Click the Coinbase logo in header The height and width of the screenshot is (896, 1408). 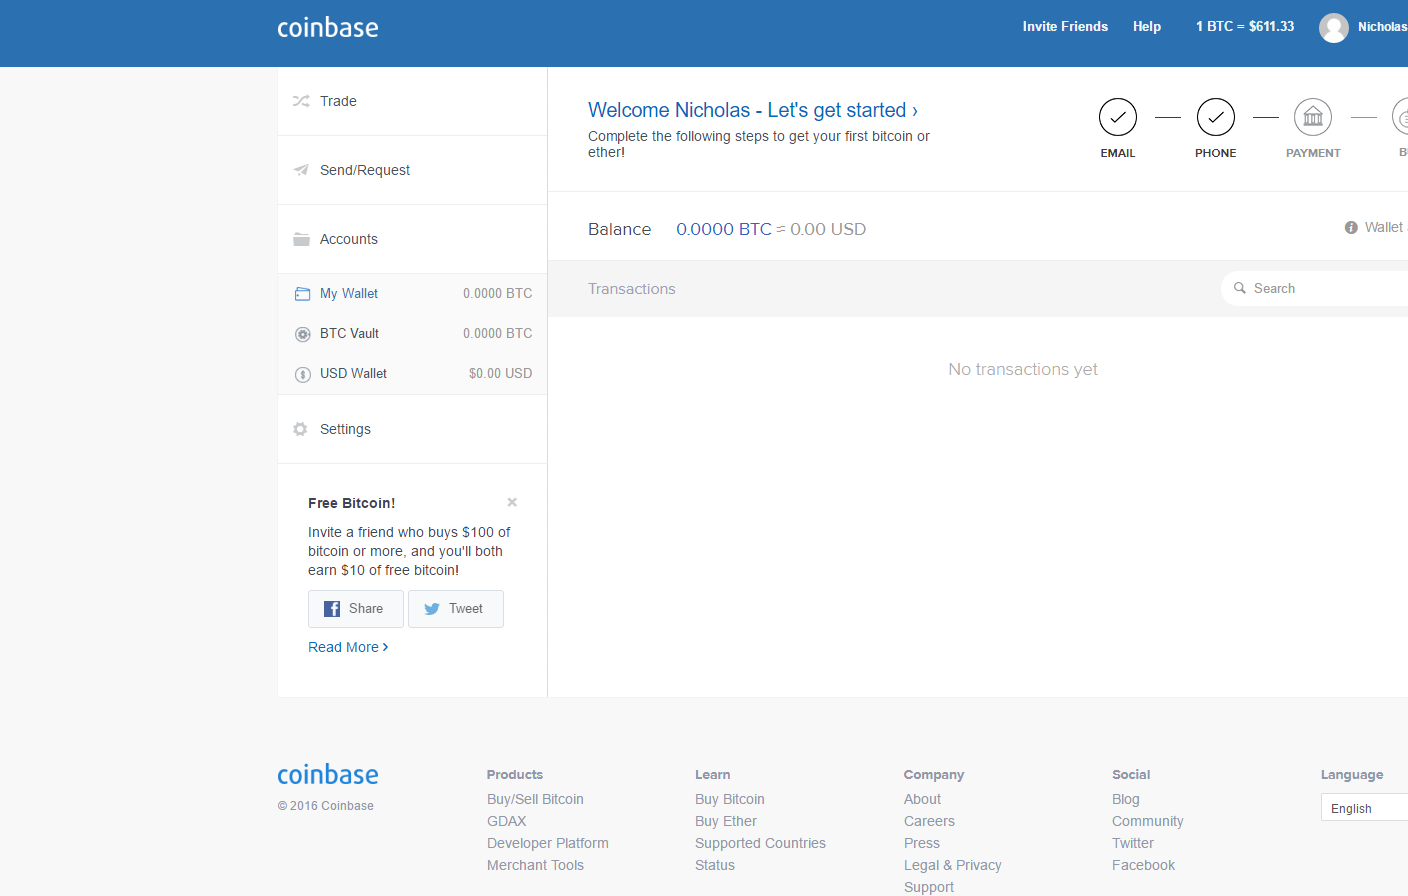328,27
